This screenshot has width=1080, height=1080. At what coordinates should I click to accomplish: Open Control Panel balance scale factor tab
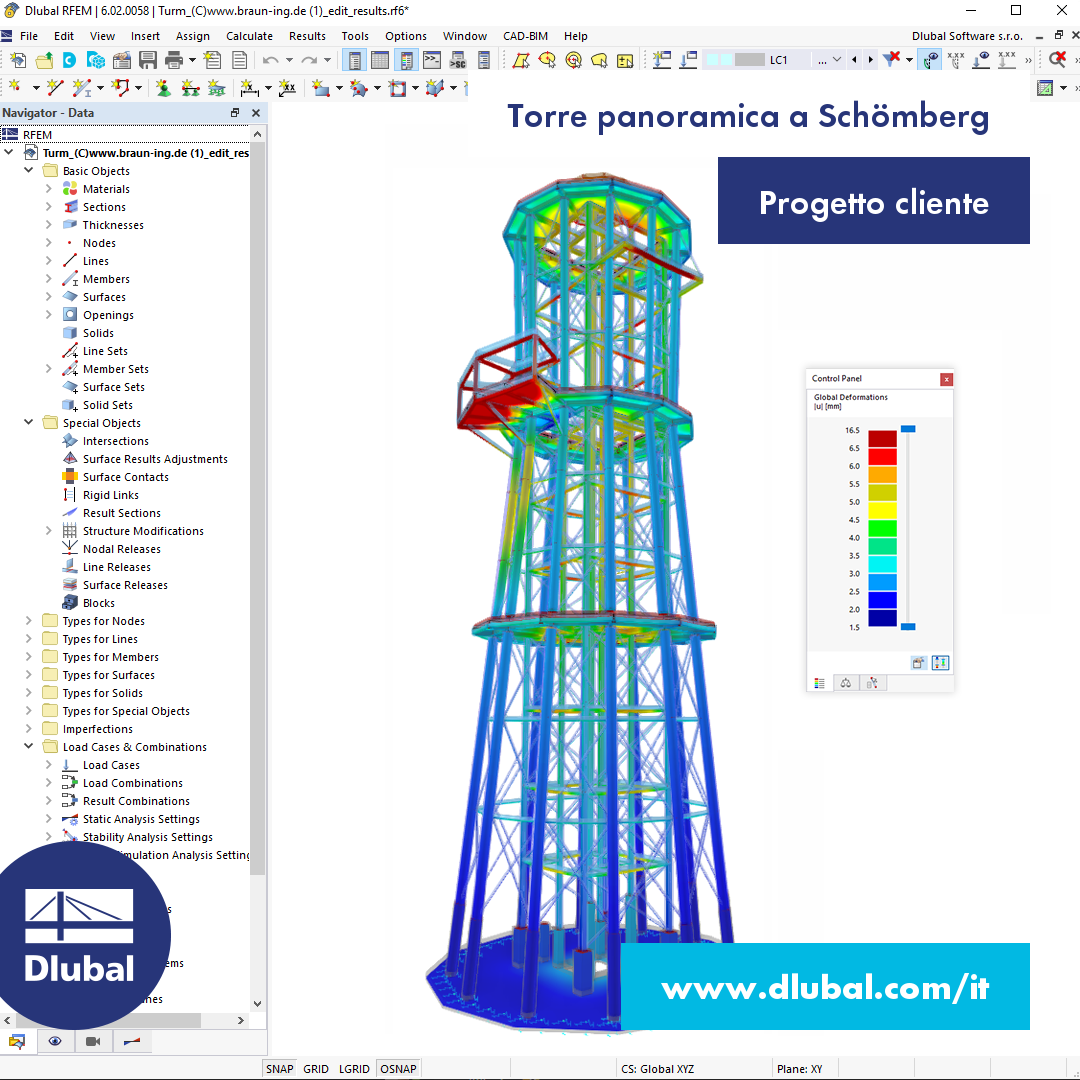(846, 683)
